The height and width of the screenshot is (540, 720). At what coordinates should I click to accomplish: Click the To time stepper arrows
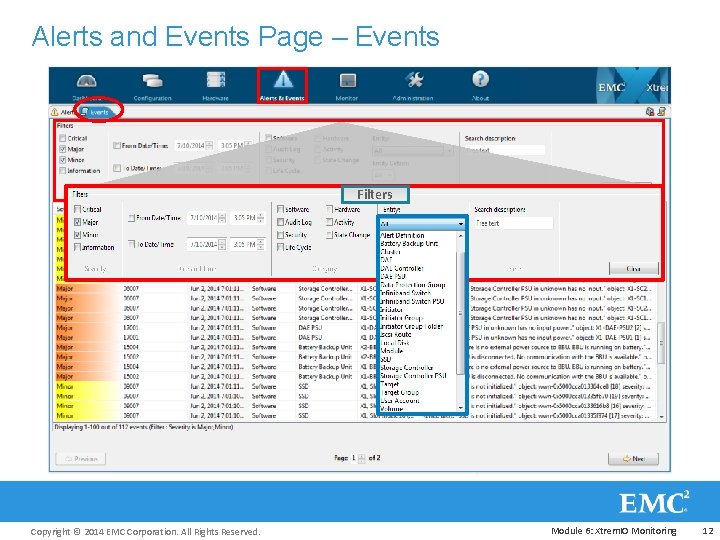coord(261,245)
